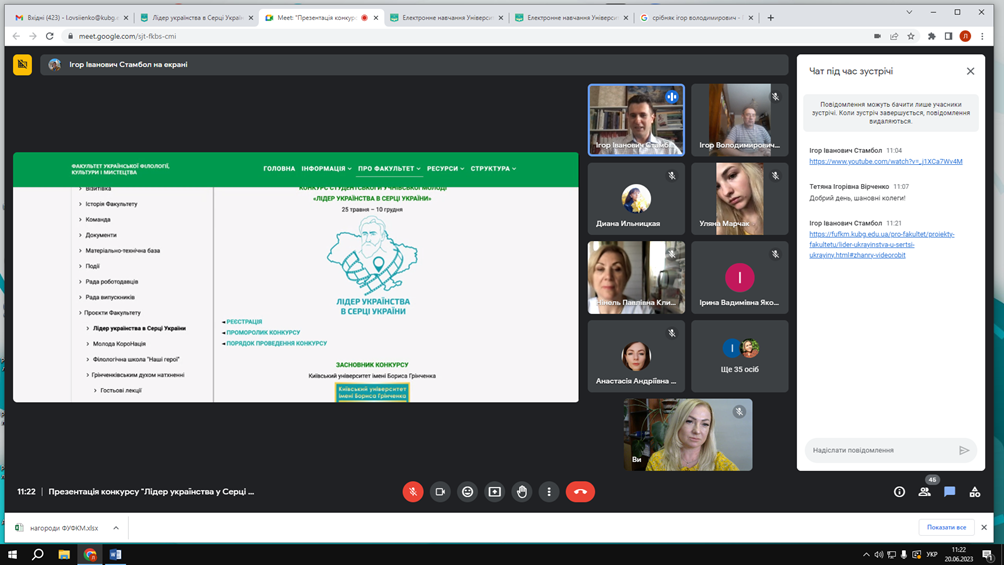Click the send message arrow icon
Screen dimensions: 1004x565
click(x=964, y=450)
